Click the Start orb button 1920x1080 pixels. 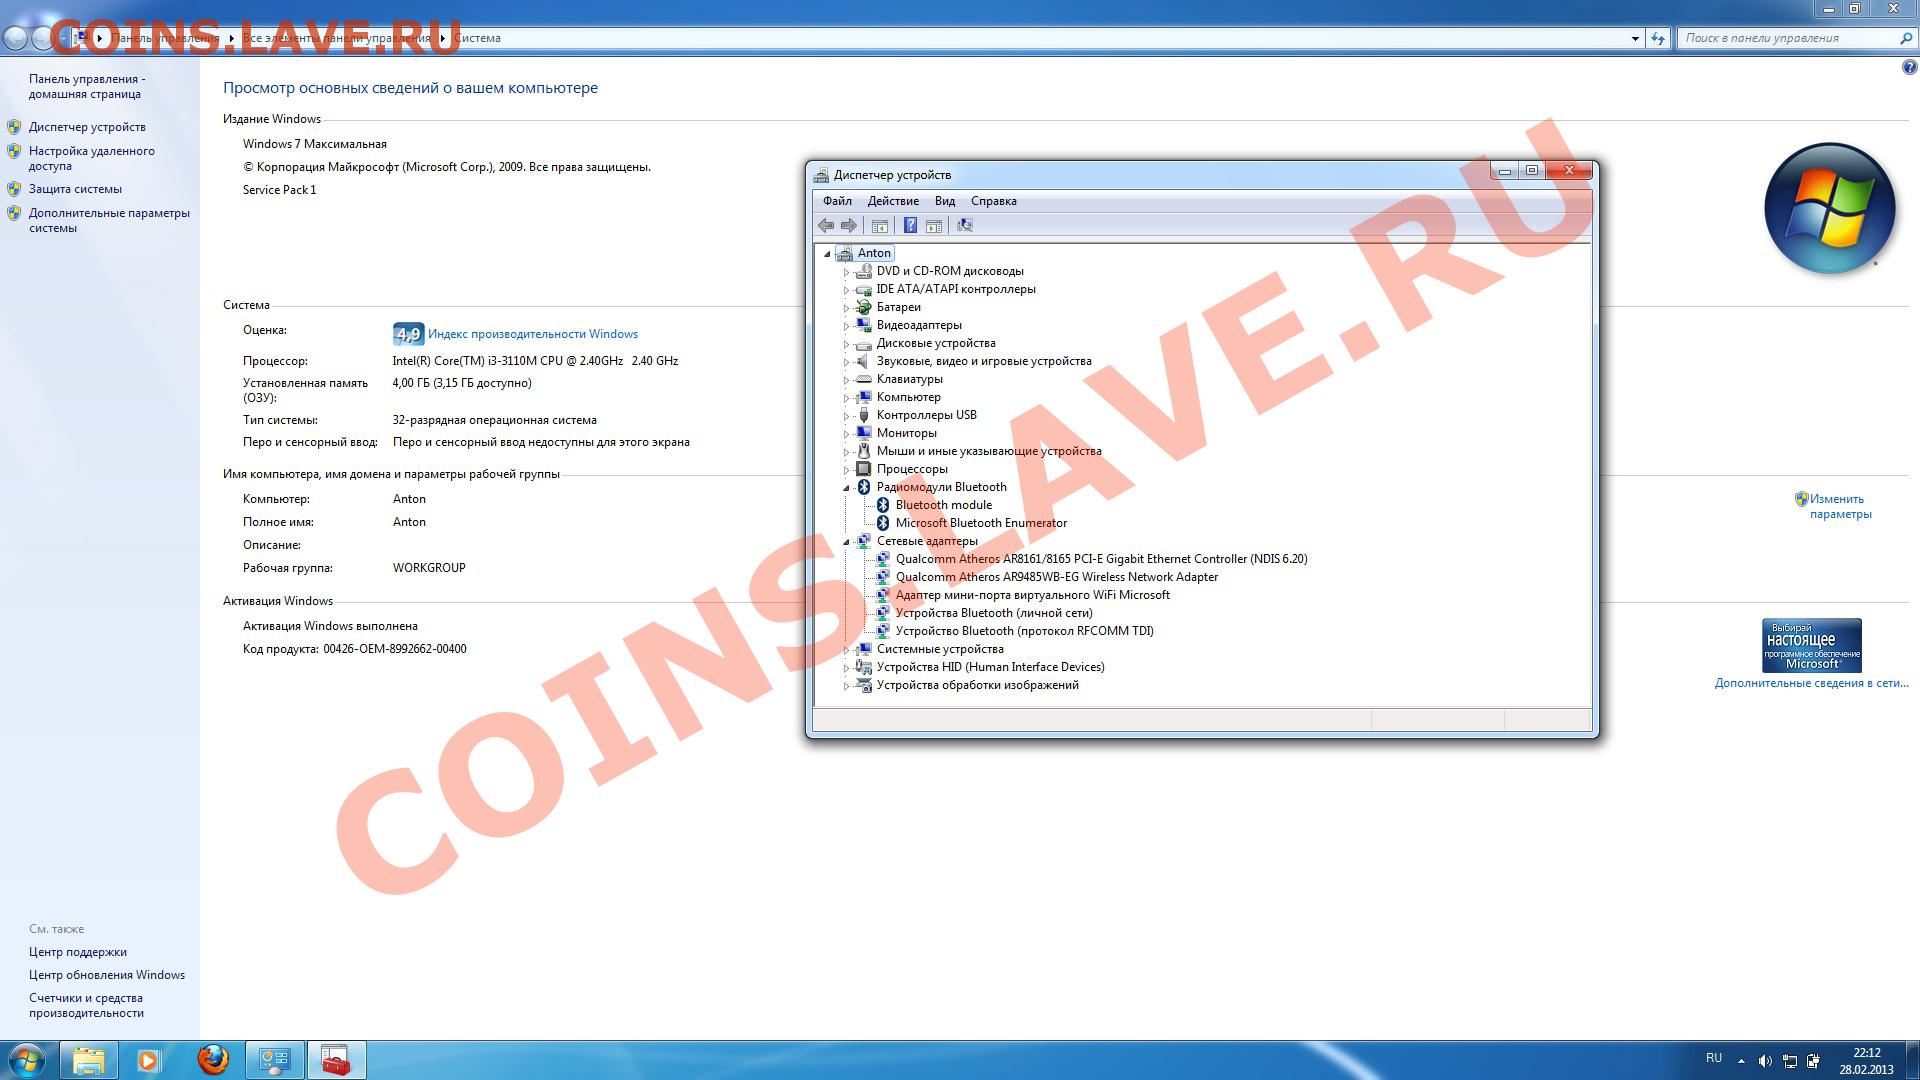27,1060
